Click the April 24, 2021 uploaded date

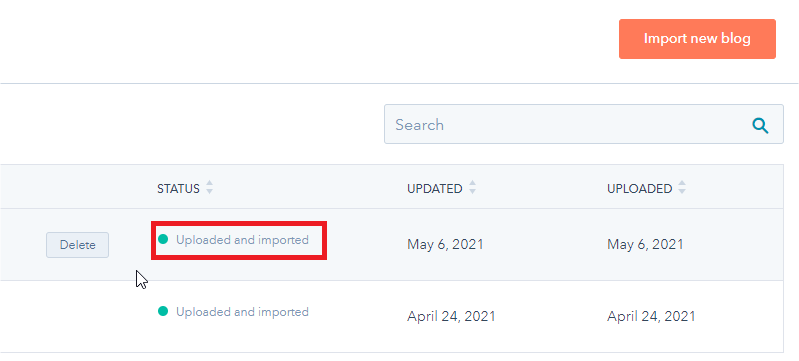point(651,317)
